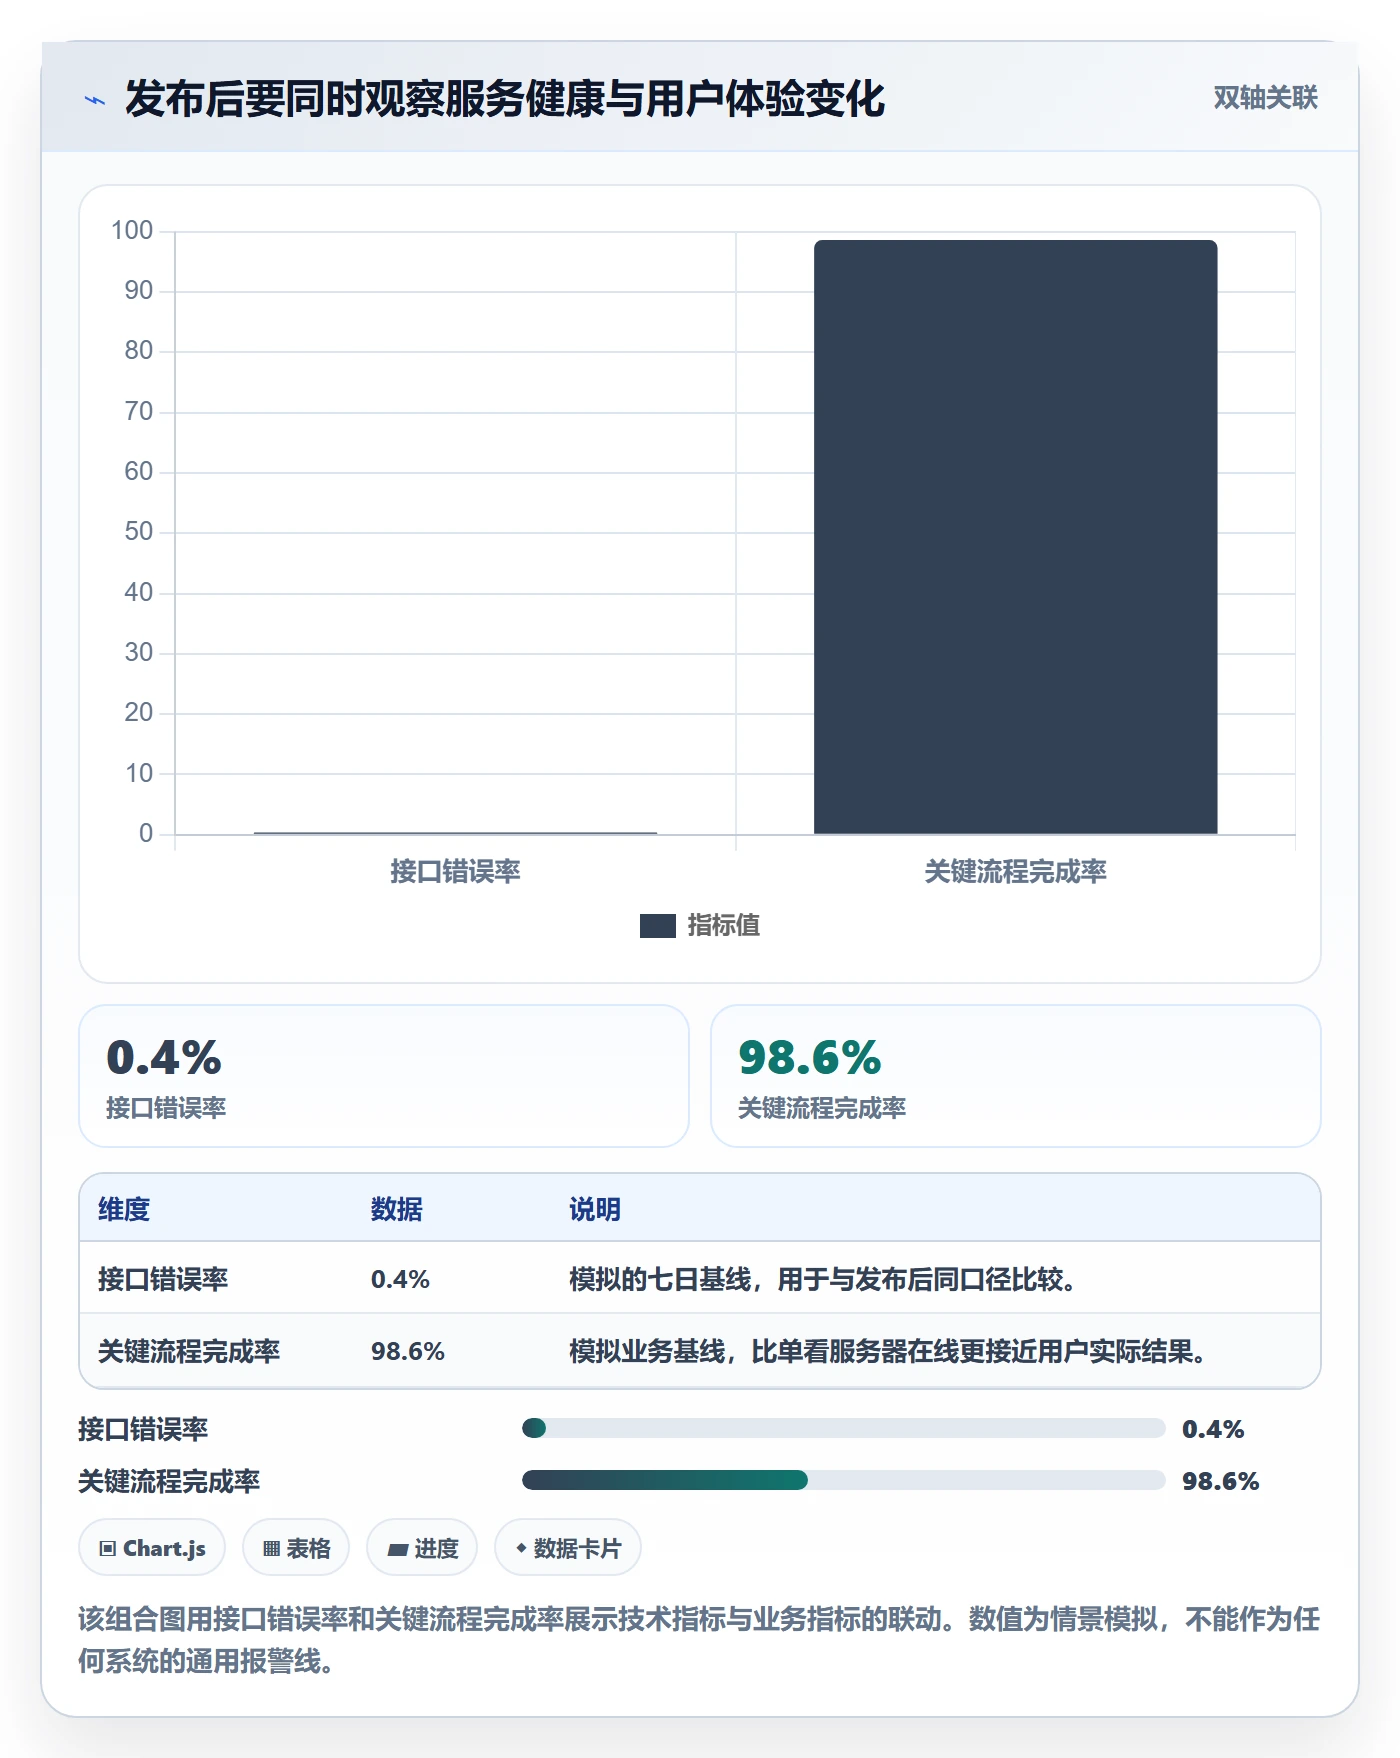Click the lightning icon beside the title
This screenshot has width=1400, height=1758.
pos(95,100)
